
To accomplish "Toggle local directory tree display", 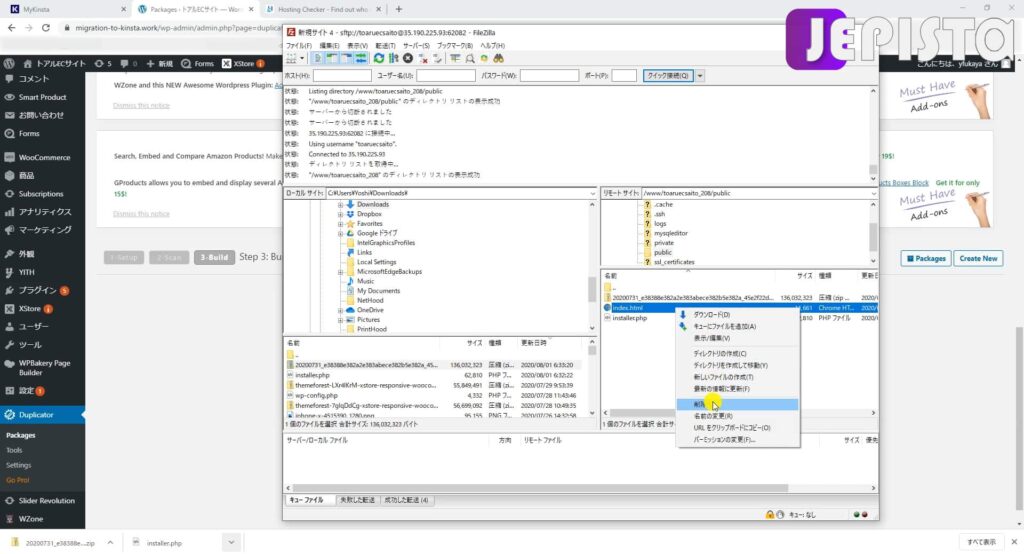I will pyautogui.click(x=332, y=59).
